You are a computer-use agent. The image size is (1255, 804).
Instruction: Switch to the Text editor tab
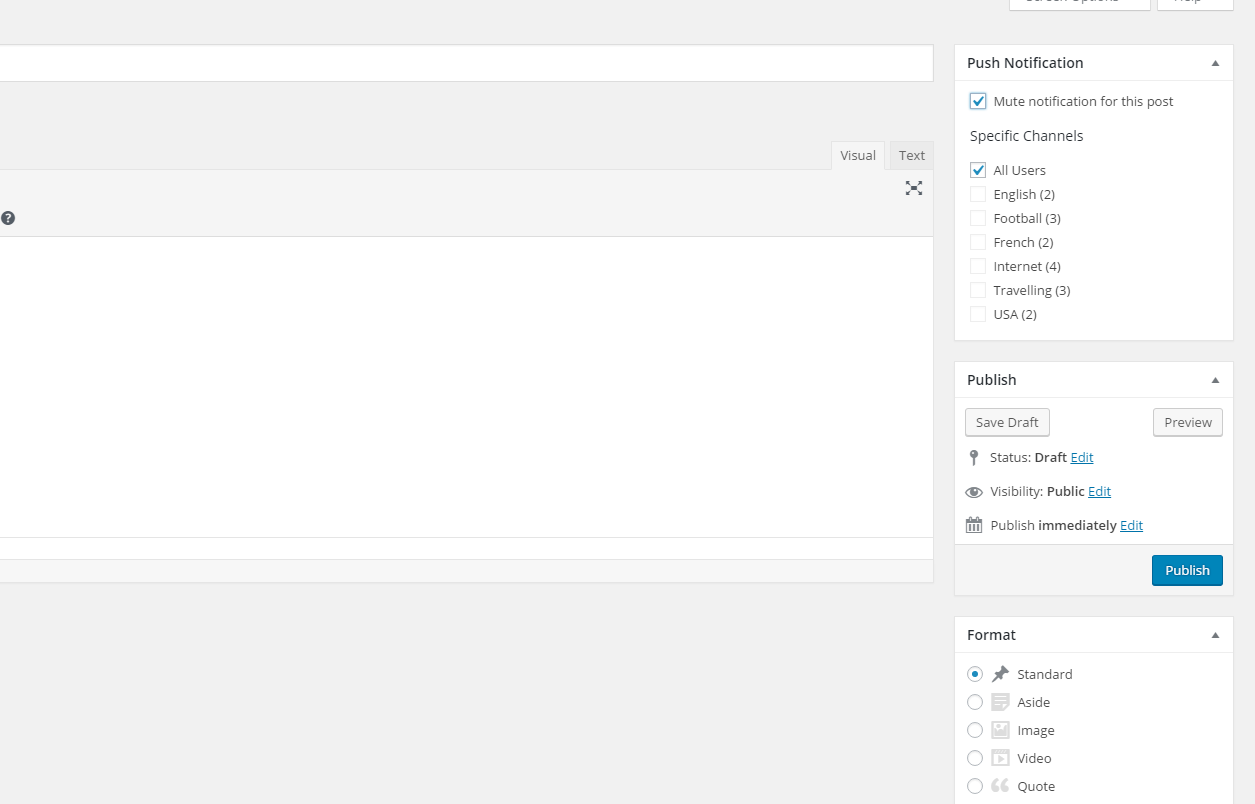coord(911,155)
